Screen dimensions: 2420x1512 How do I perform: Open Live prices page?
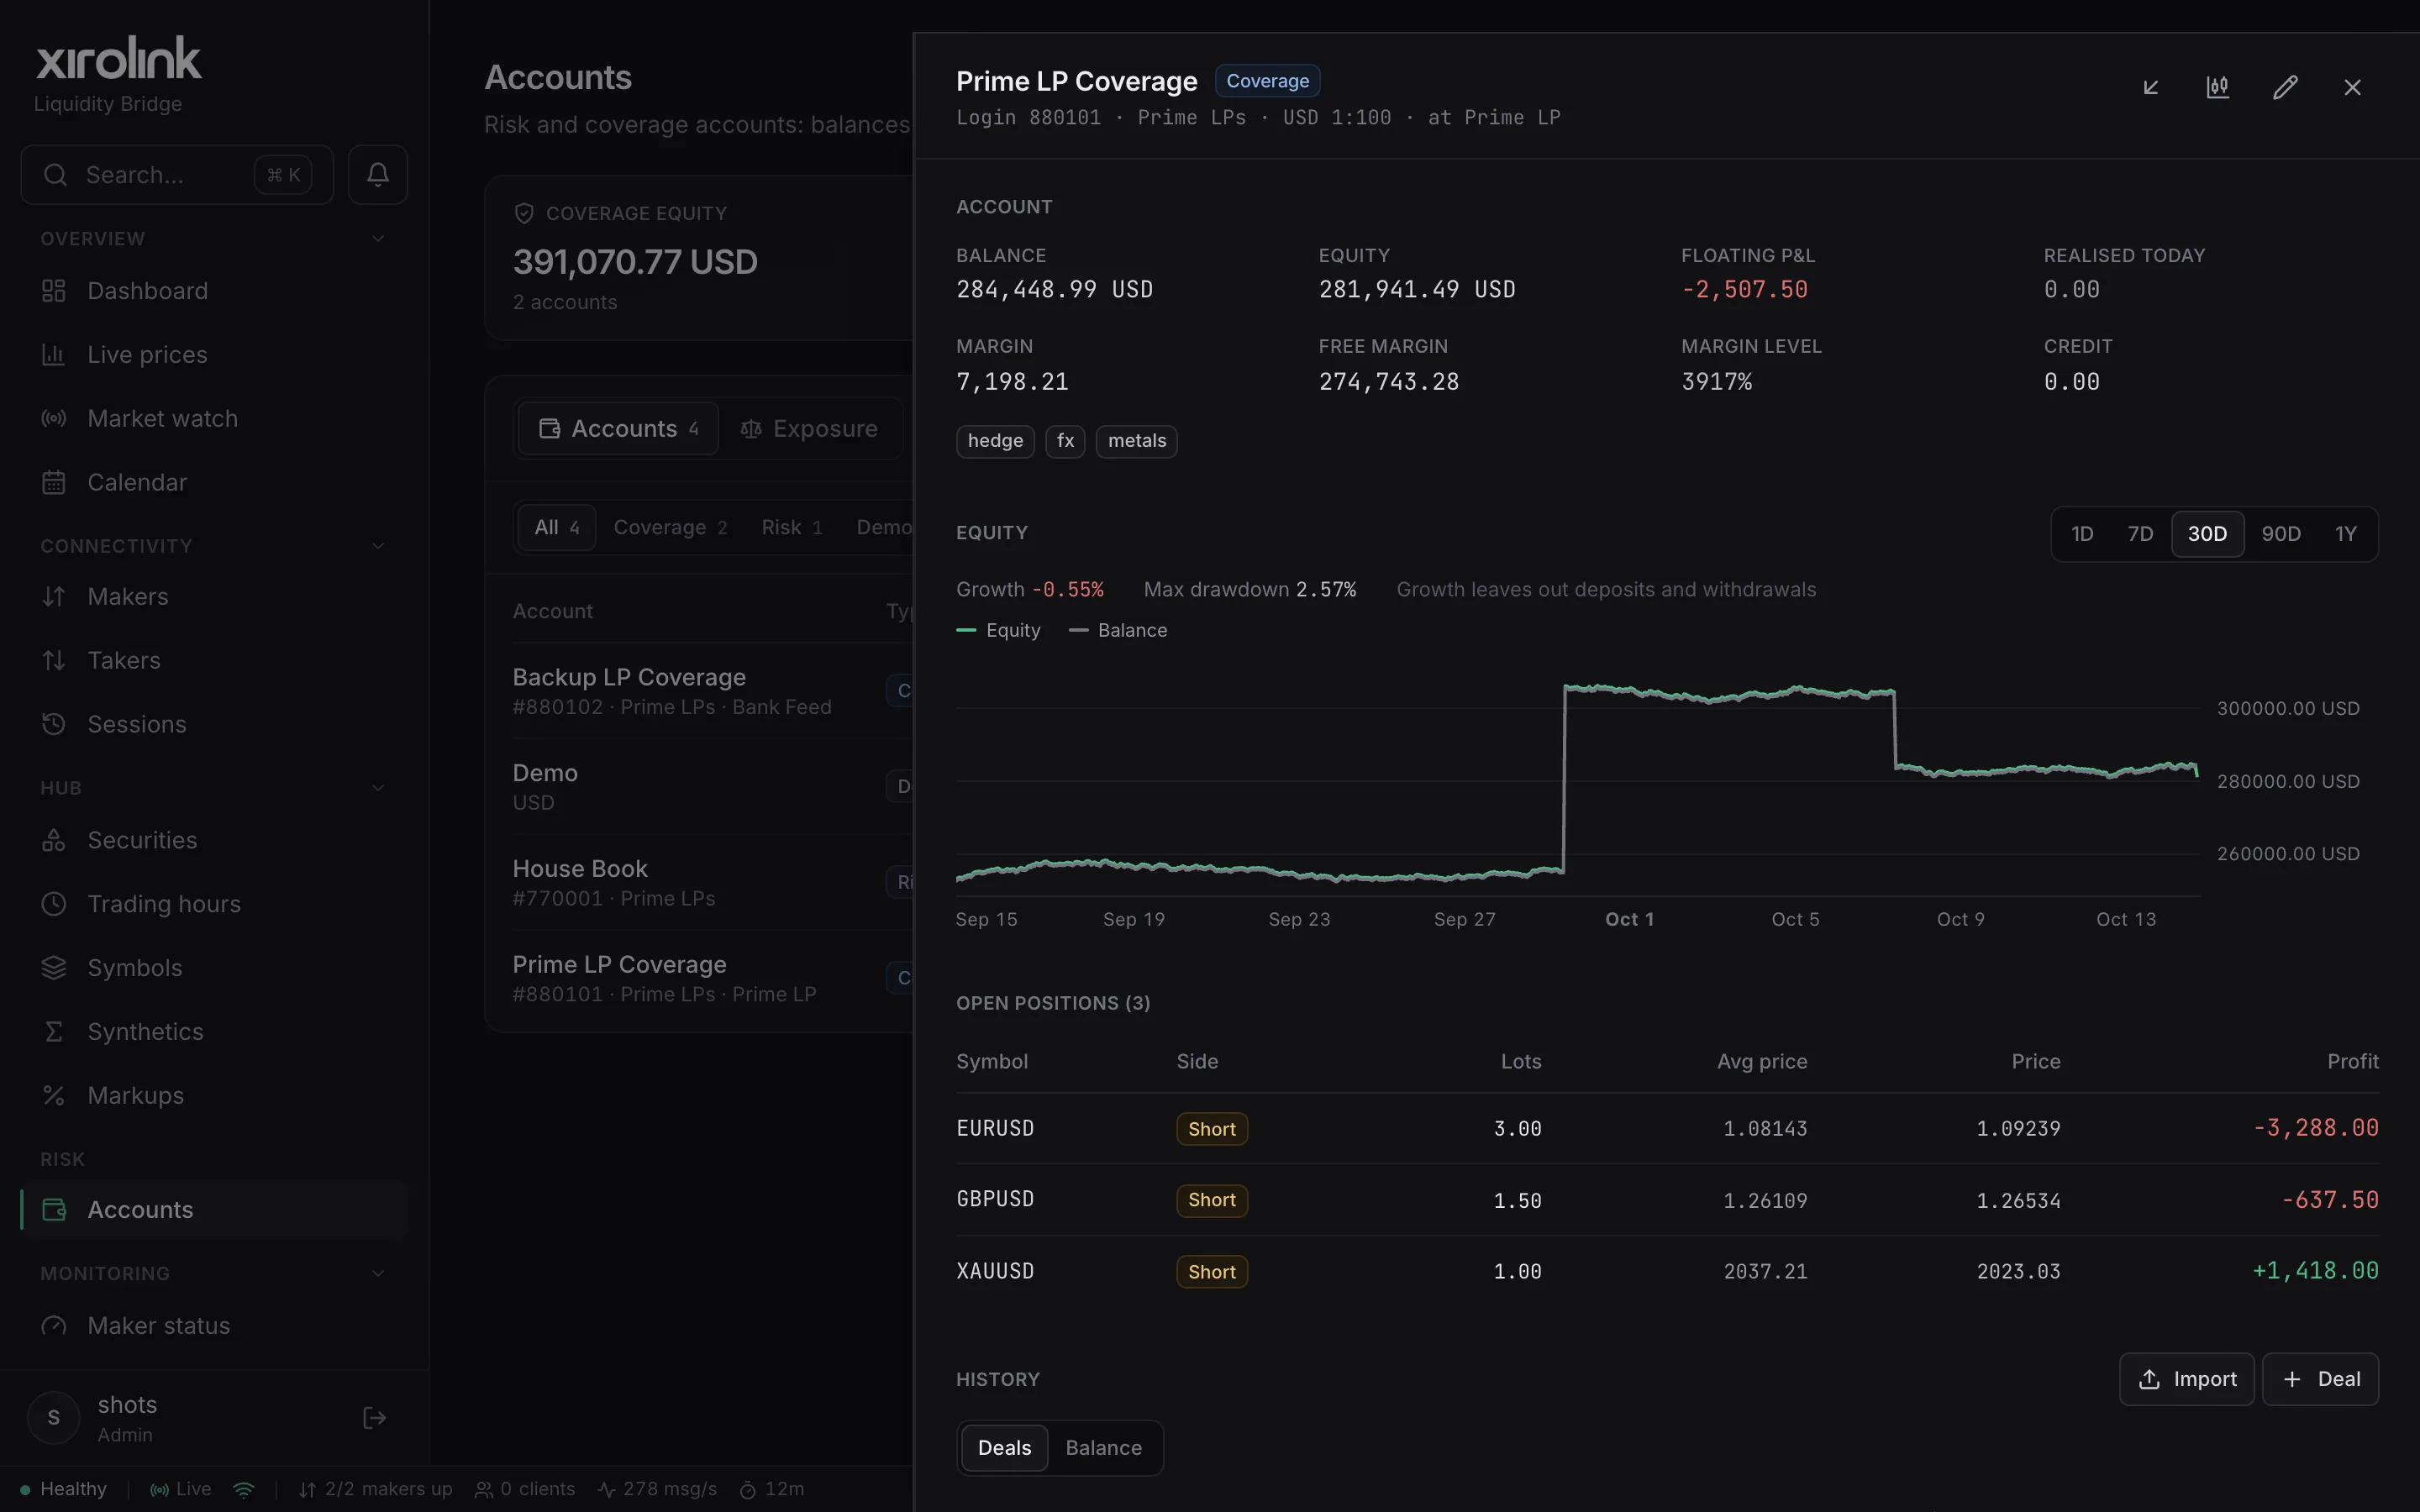[x=214, y=355]
